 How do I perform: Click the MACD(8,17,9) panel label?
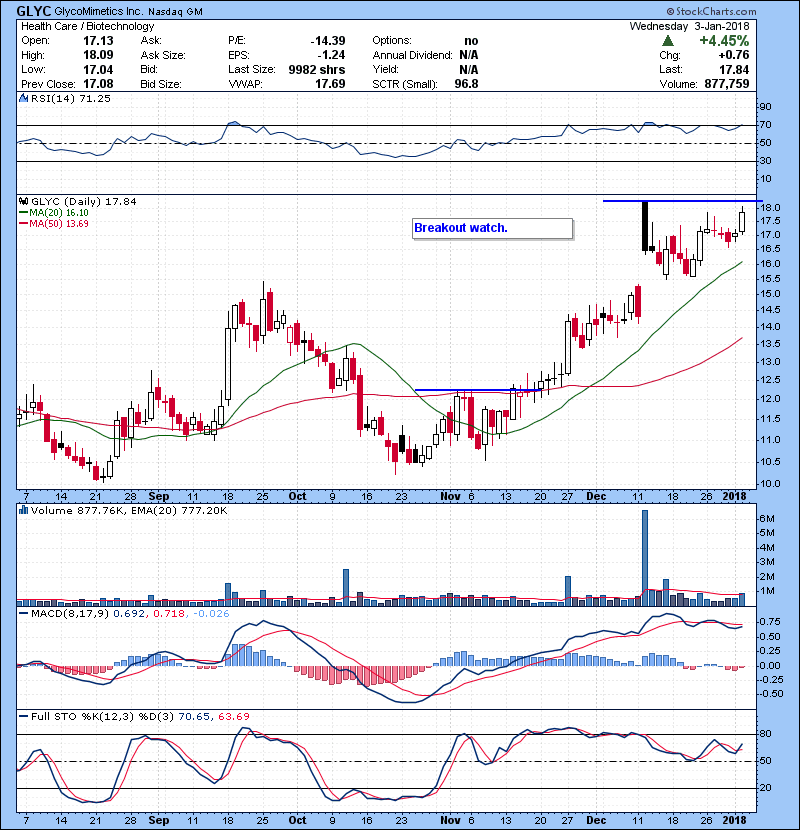click(x=70, y=614)
